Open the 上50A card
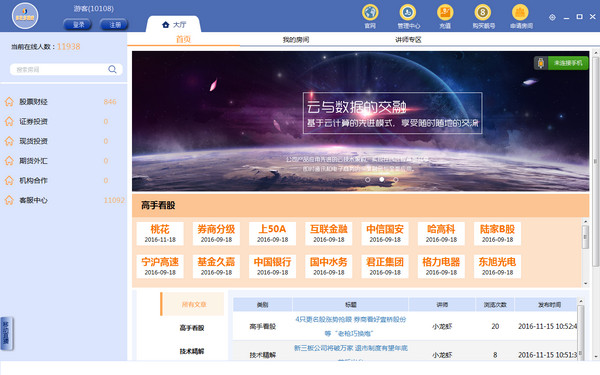The image size is (600, 375). pos(272,233)
